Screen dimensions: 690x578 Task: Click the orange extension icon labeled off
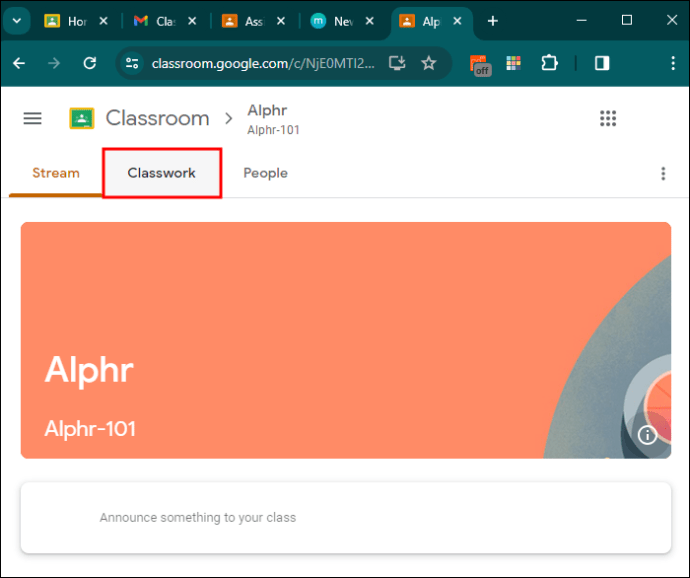pyautogui.click(x=480, y=65)
